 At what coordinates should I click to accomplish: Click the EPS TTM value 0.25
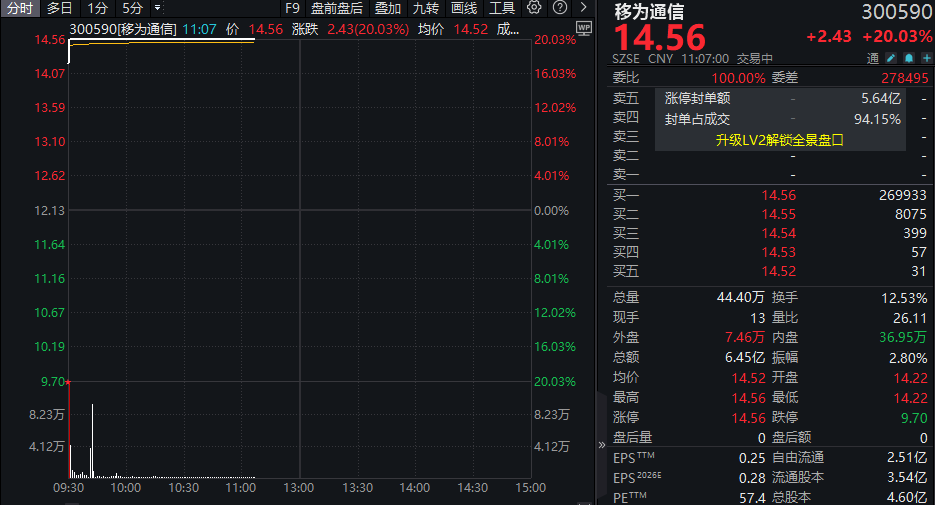coord(752,458)
